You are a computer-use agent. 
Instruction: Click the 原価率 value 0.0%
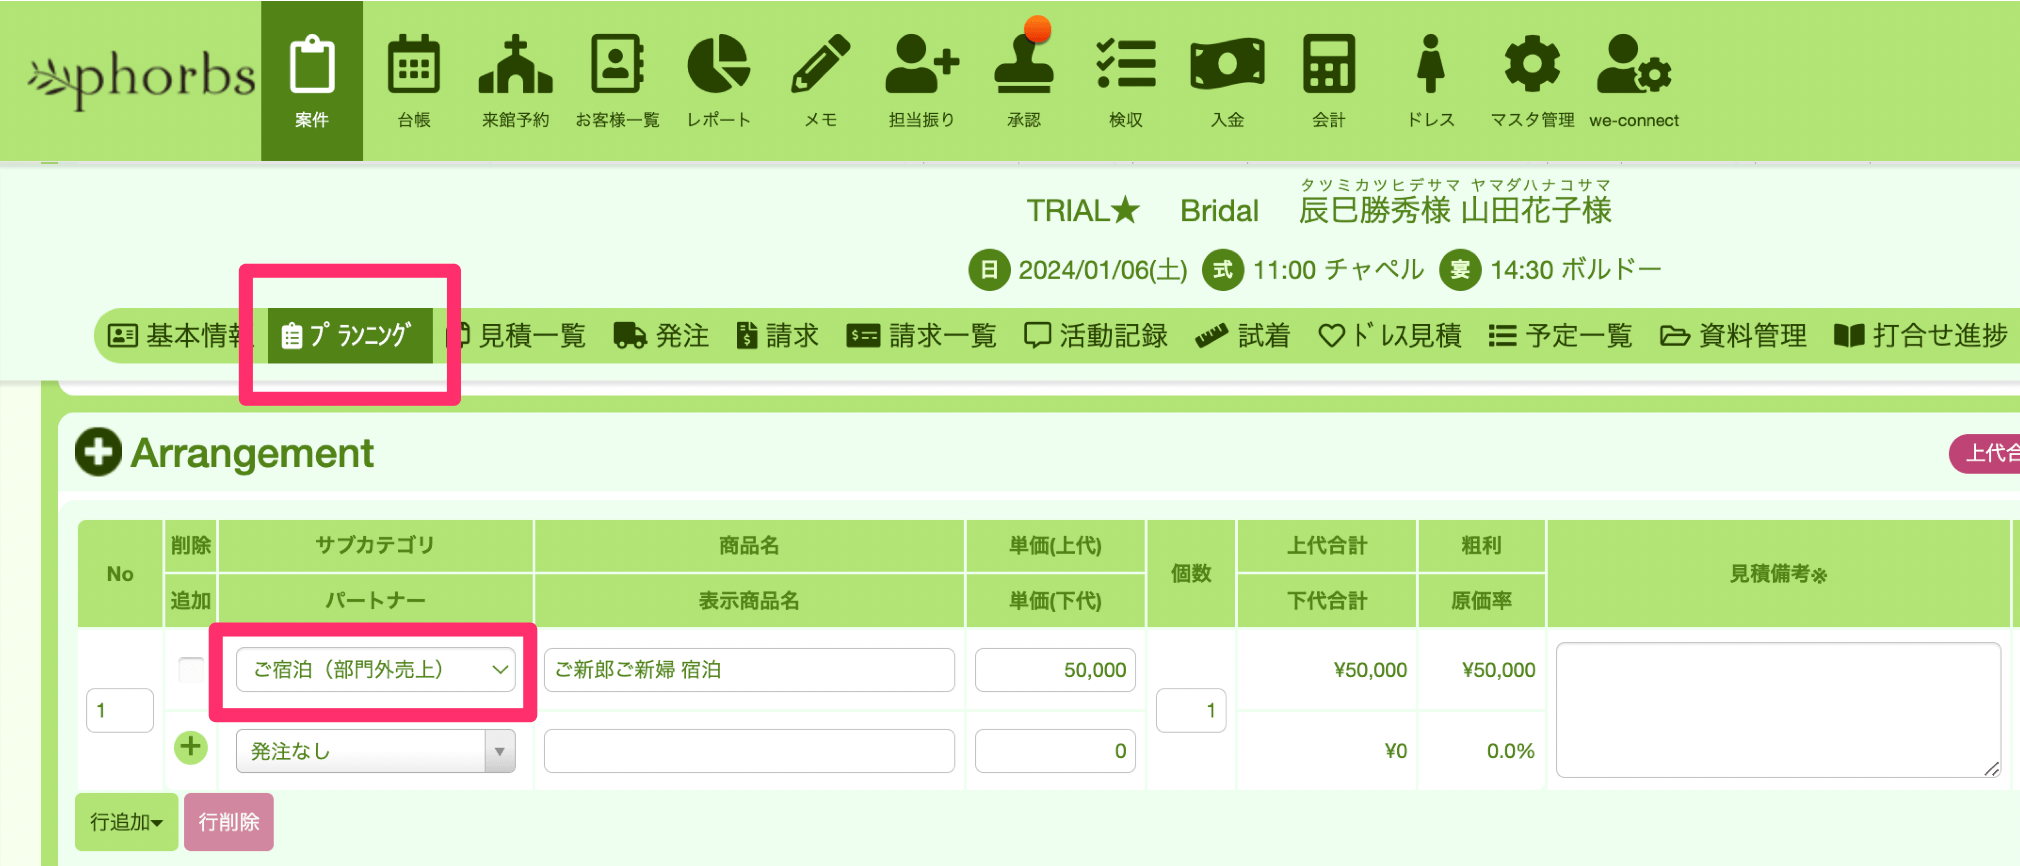(x=1510, y=751)
